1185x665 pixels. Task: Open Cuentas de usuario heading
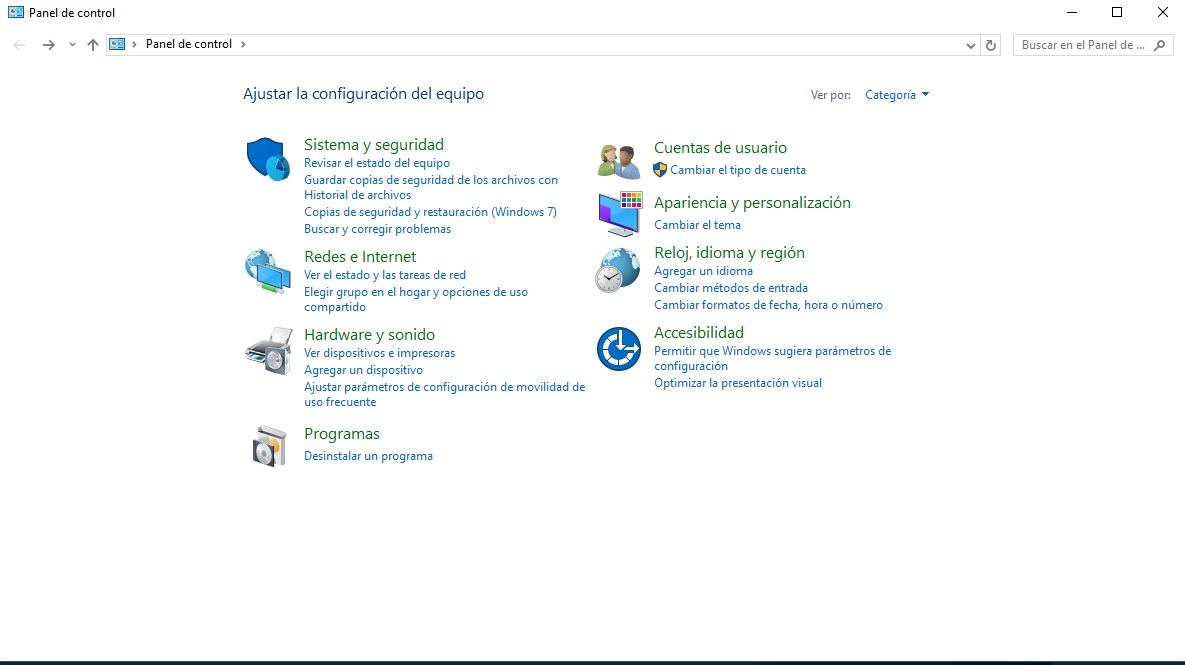coord(720,147)
